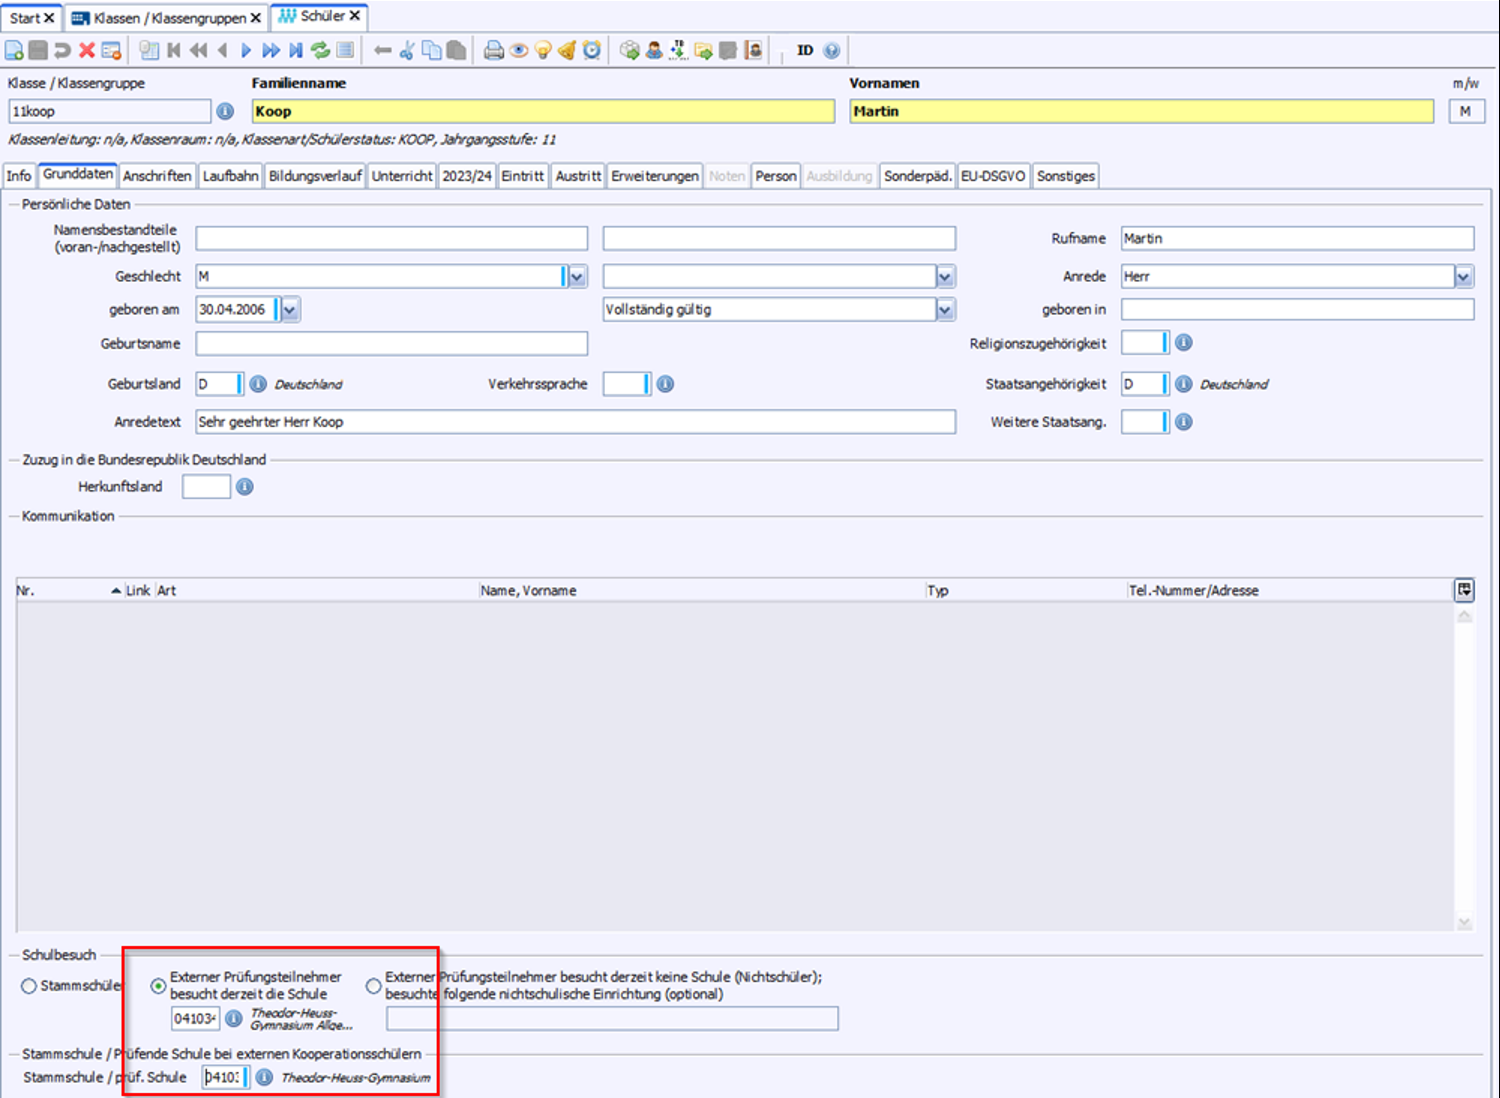
Task: Click the new record icon in toolbar
Action: coord(14,50)
